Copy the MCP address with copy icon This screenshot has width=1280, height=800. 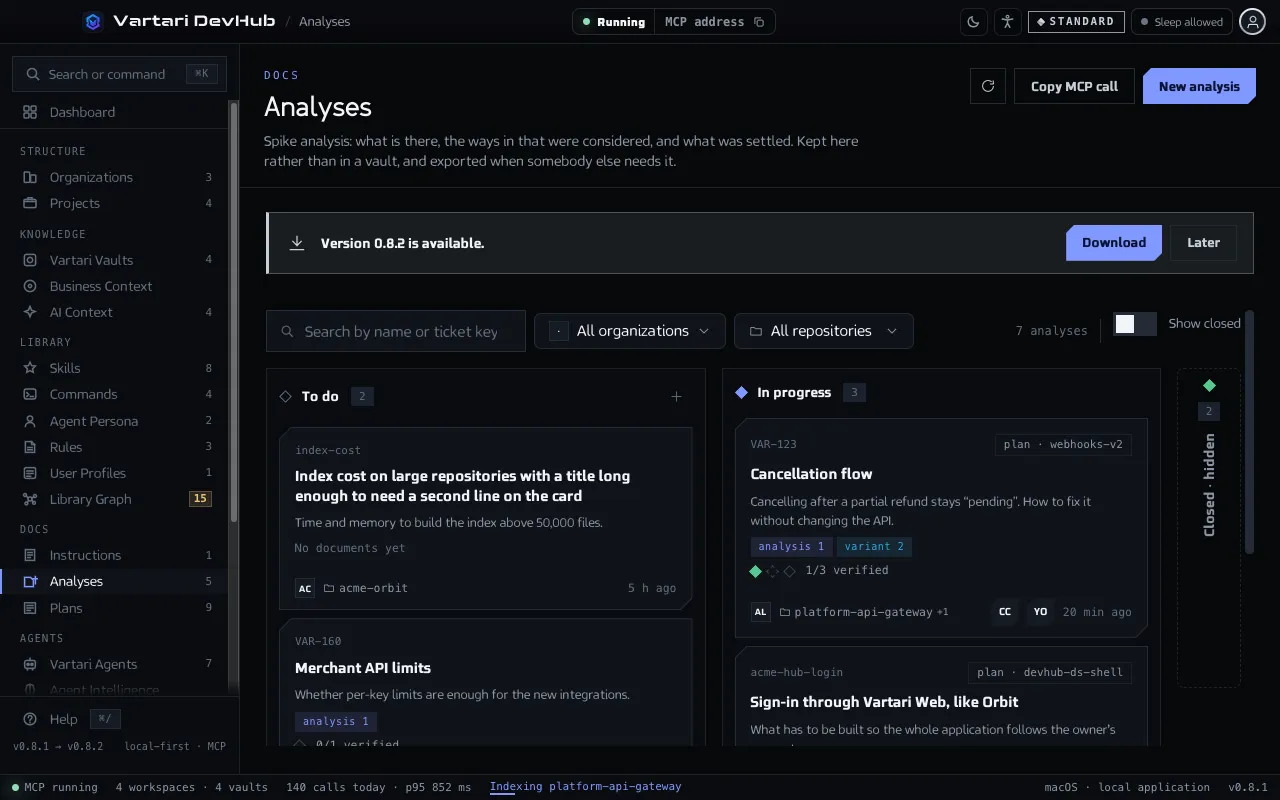pos(759,22)
